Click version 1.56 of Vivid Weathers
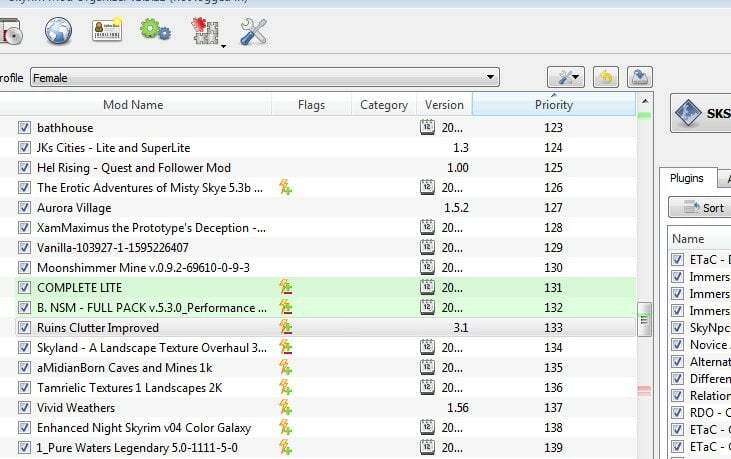Image resolution: width=731 pixels, height=459 pixels. (458, 408)
